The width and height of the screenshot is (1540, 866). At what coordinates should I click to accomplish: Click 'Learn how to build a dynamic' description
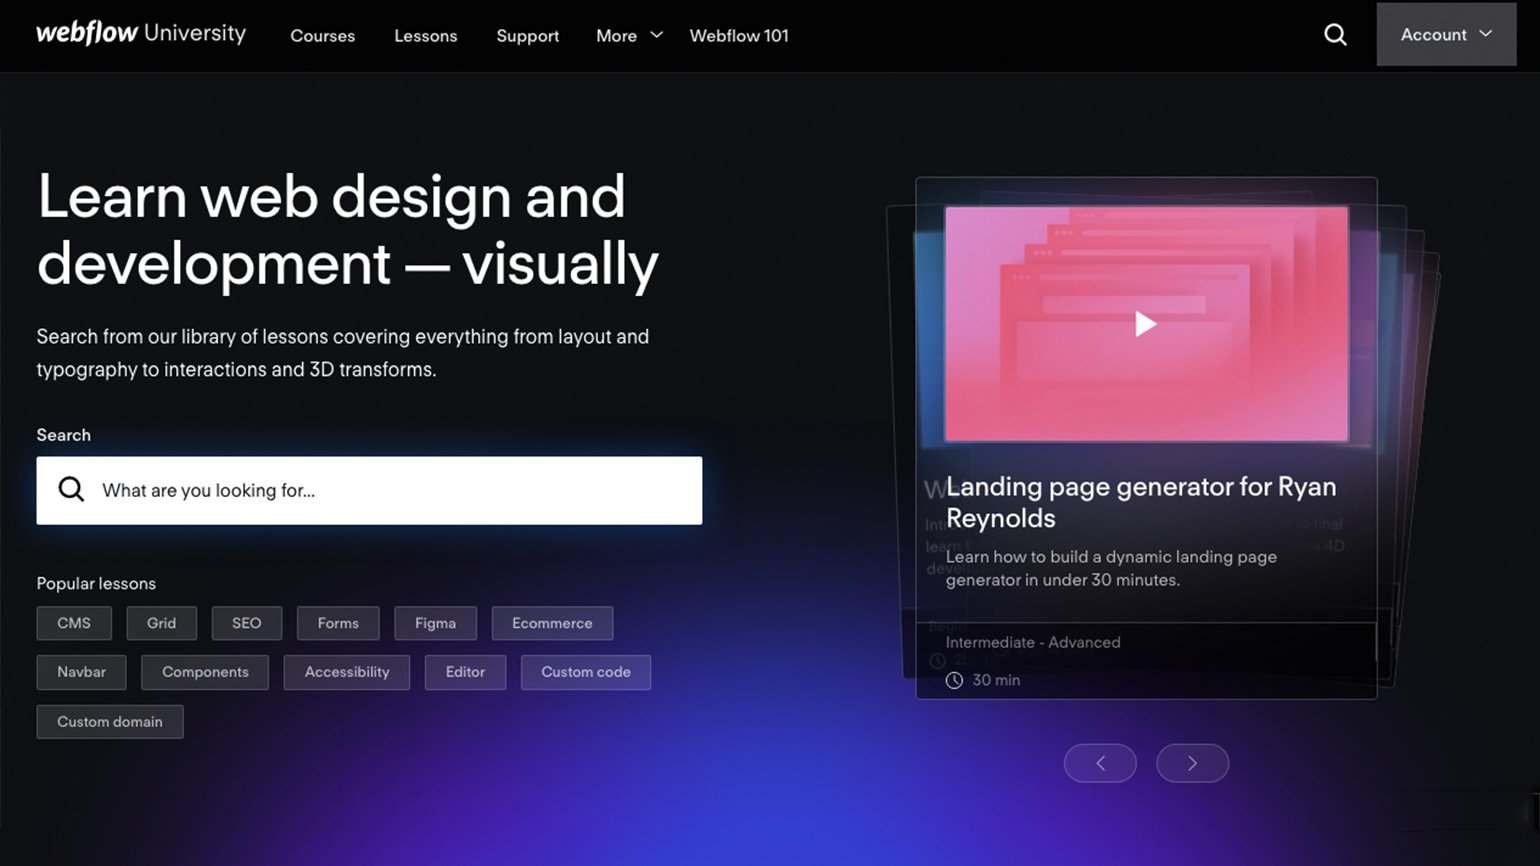click(x=1111, y=568)
